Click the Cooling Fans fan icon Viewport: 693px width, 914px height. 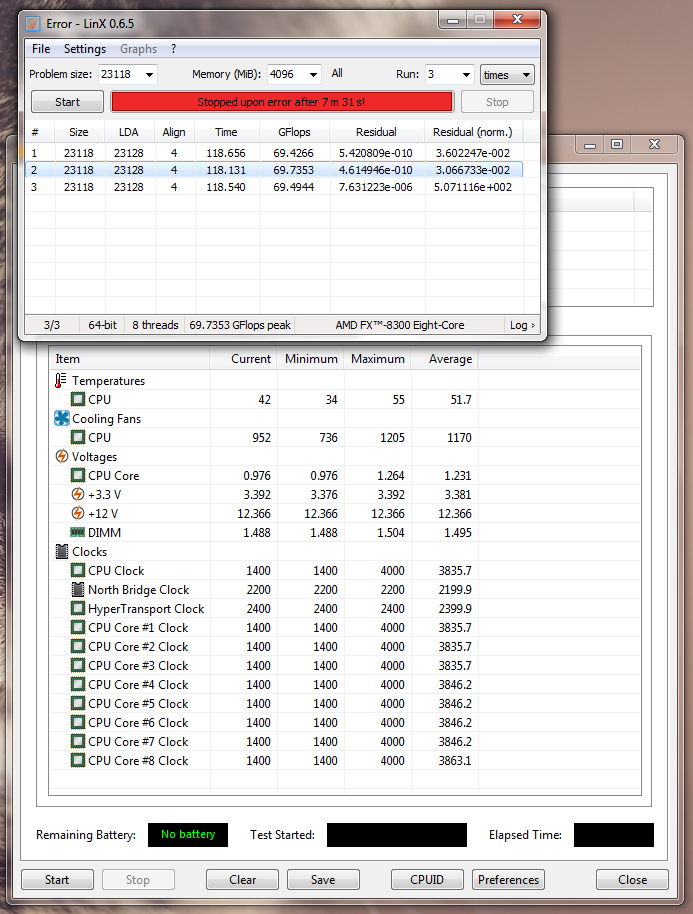point(62,419)
